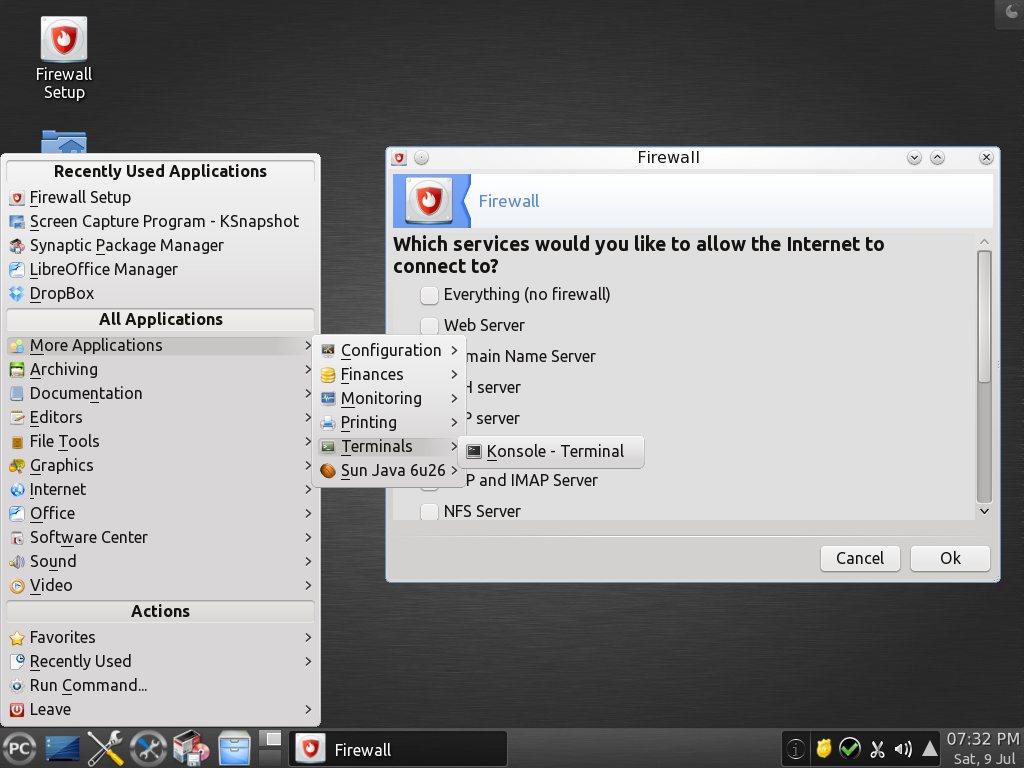
Task: Switch desktops using the pager widget
Action: point(270,748)
